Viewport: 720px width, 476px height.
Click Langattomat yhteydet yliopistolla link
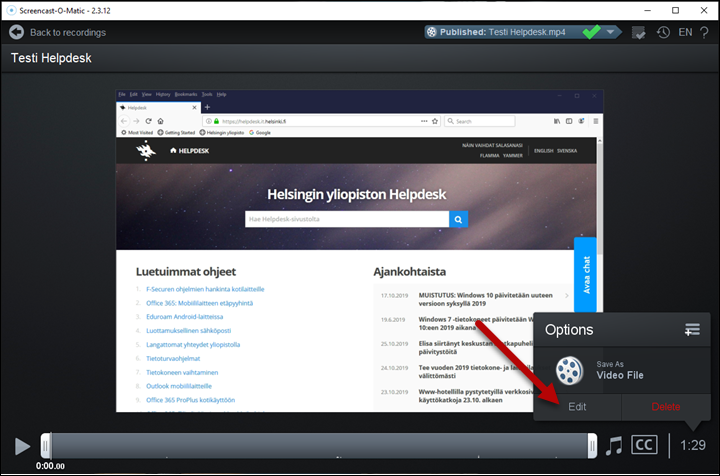tap(193, 345)
